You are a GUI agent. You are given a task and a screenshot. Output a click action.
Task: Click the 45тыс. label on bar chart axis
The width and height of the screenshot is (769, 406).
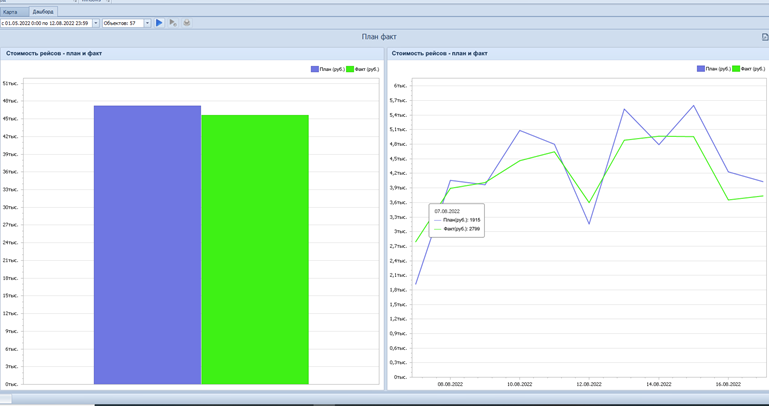pyautogui.click(x=10, y=119)
